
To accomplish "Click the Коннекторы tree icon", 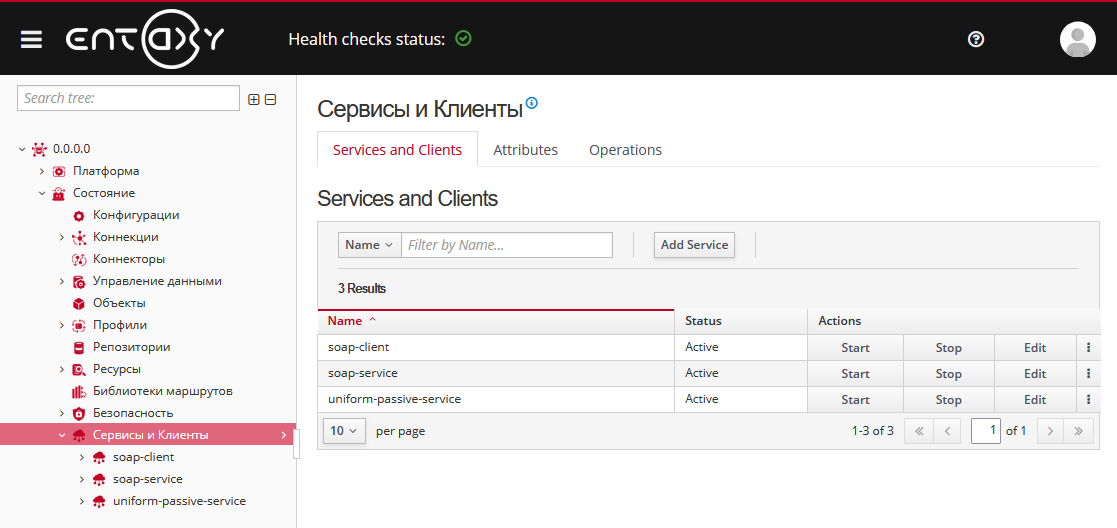I will pyautogui.click(x=79, y=259).
